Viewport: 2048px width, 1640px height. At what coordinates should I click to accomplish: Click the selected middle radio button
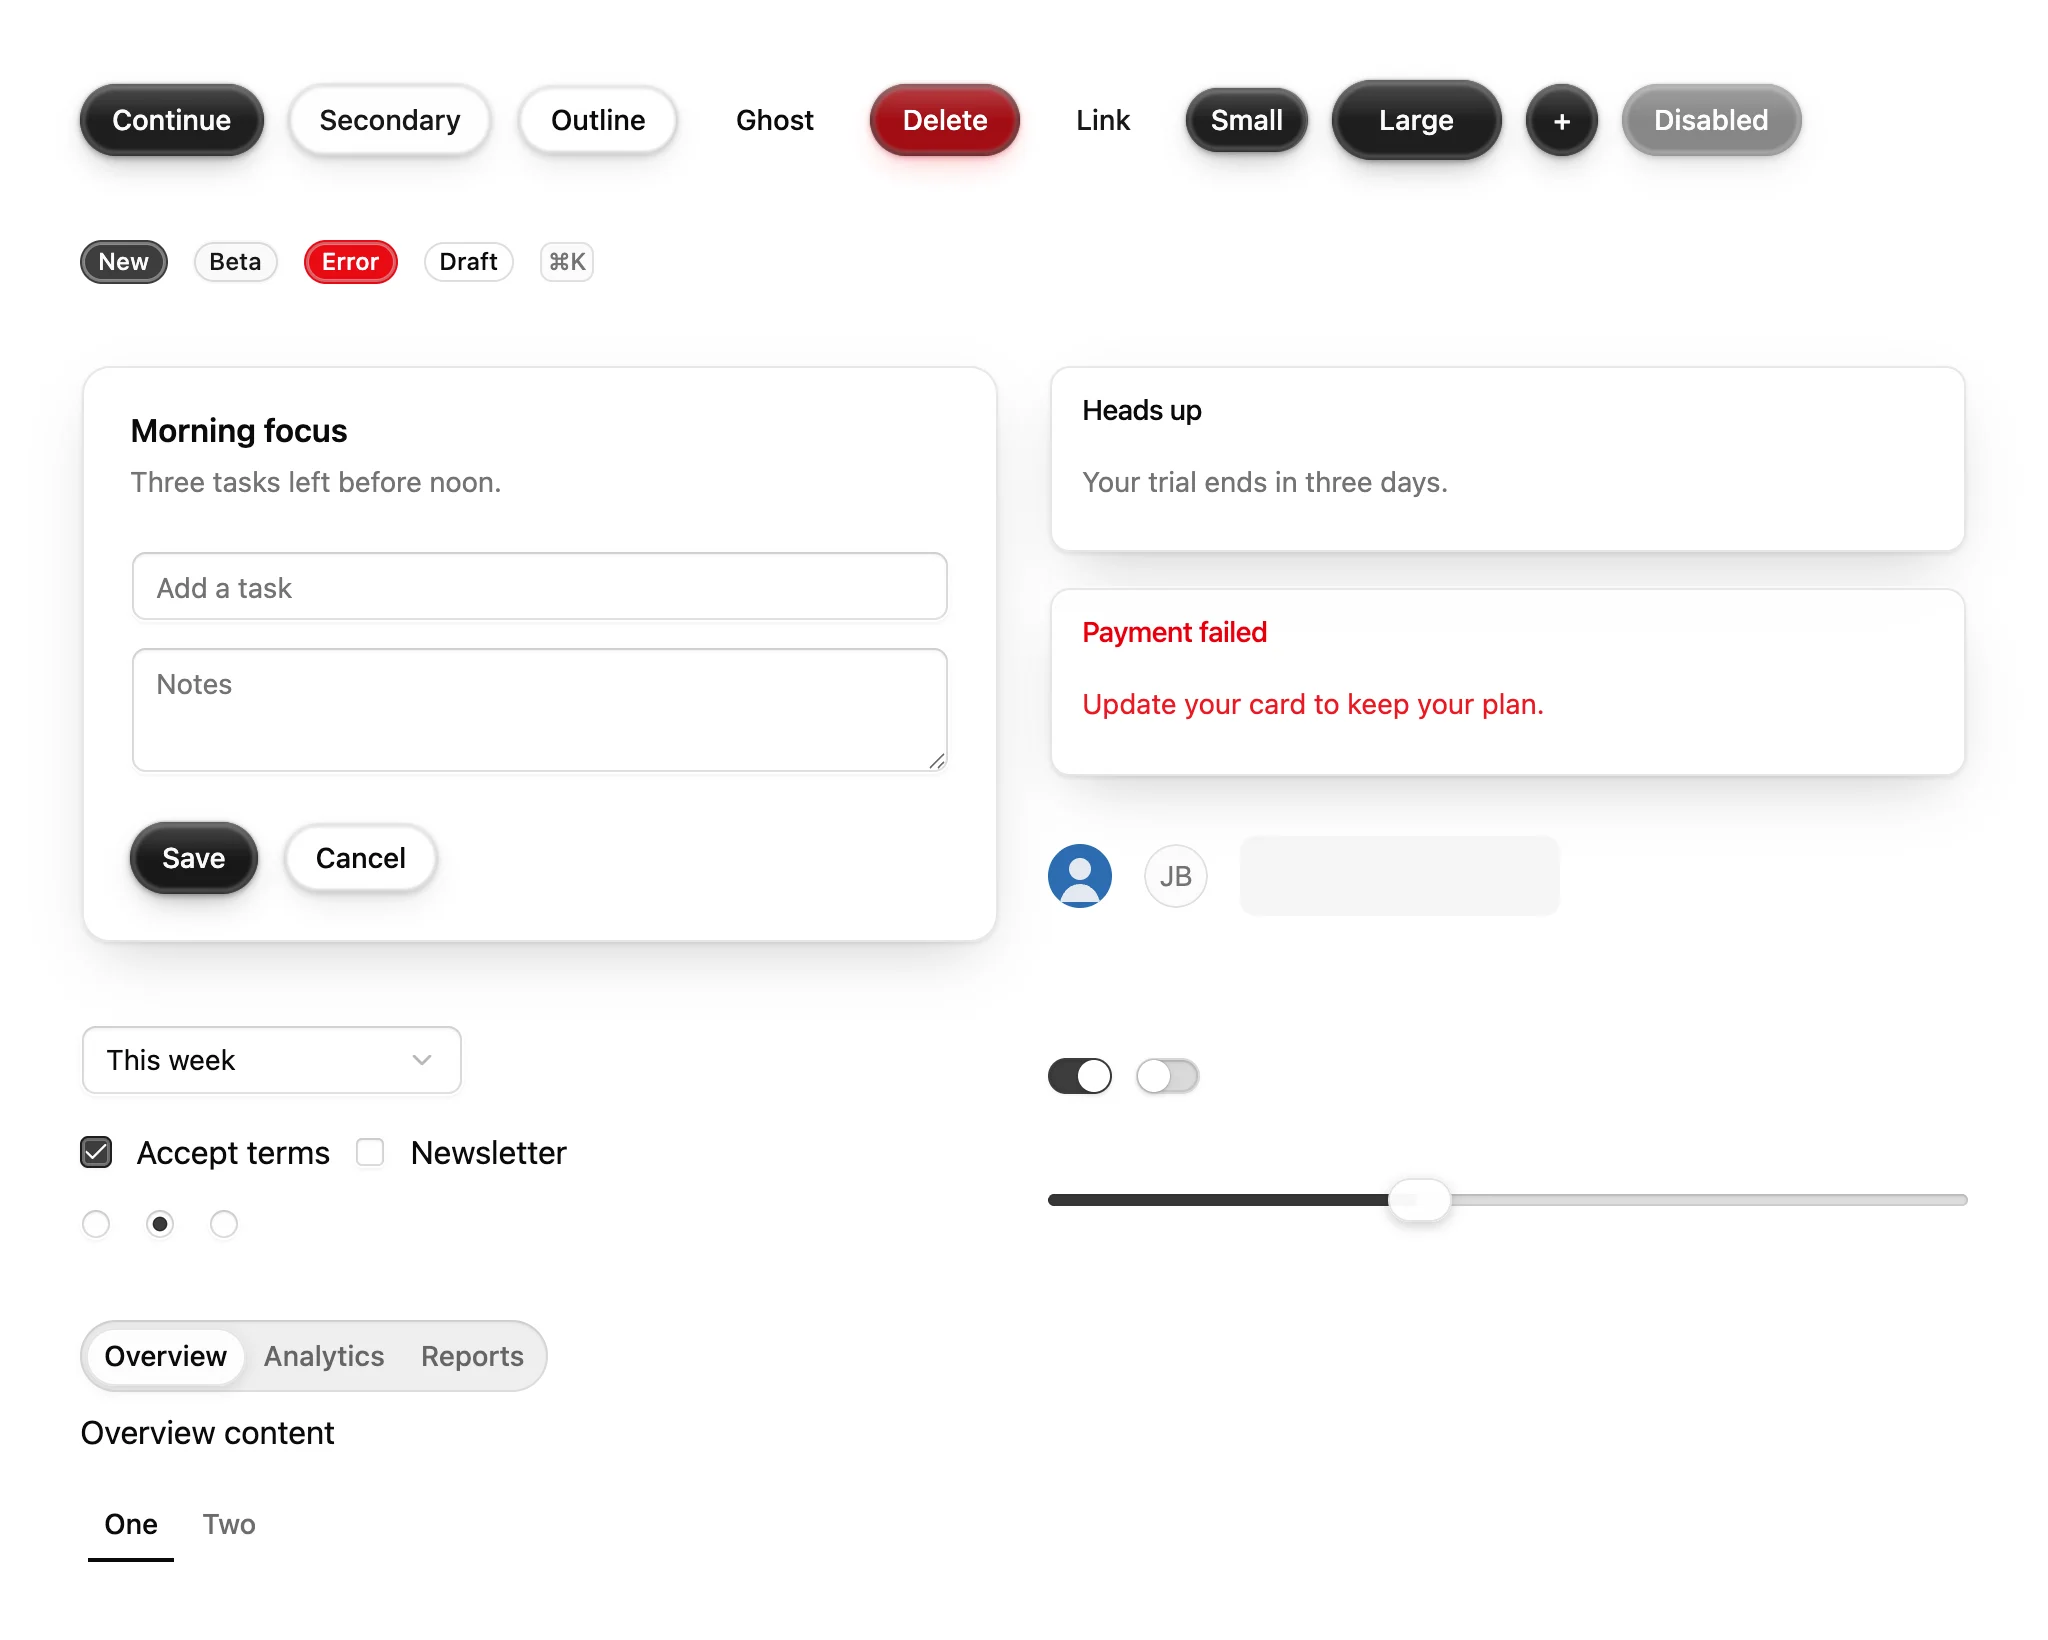point(160,1224)
